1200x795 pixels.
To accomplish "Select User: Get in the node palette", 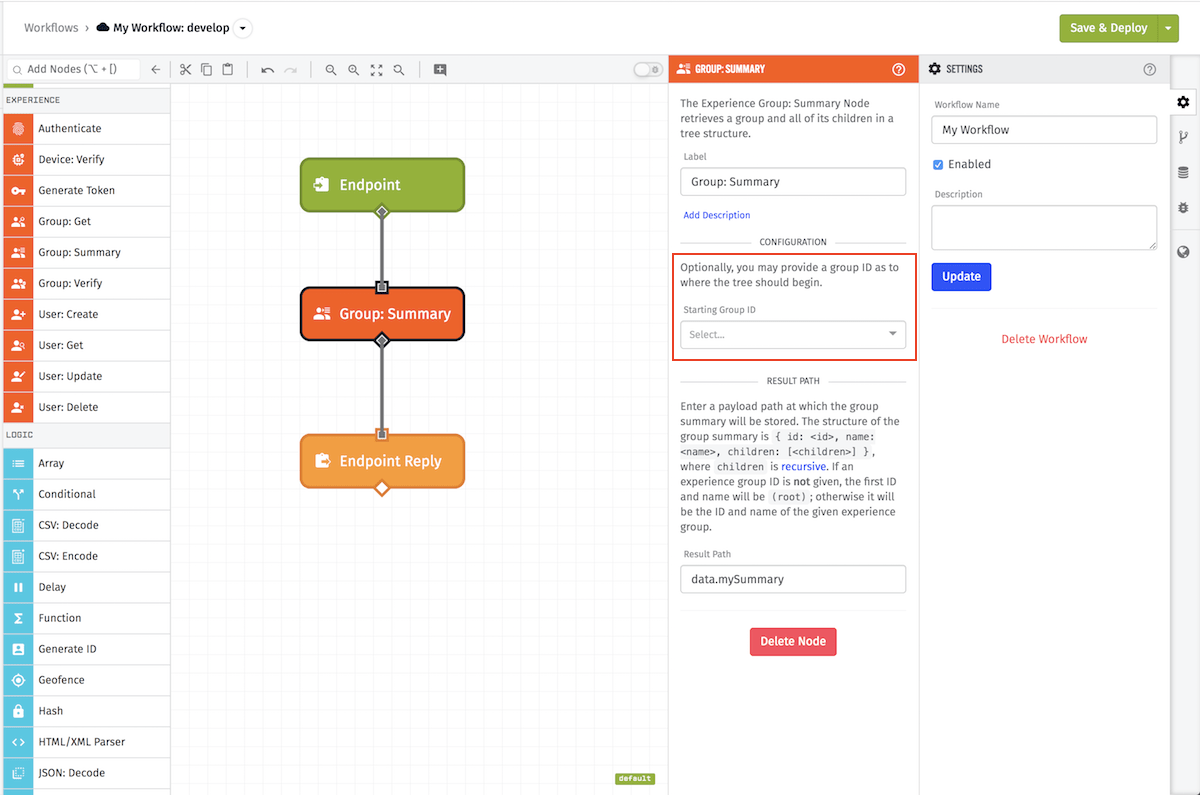I will coord(86,345).
